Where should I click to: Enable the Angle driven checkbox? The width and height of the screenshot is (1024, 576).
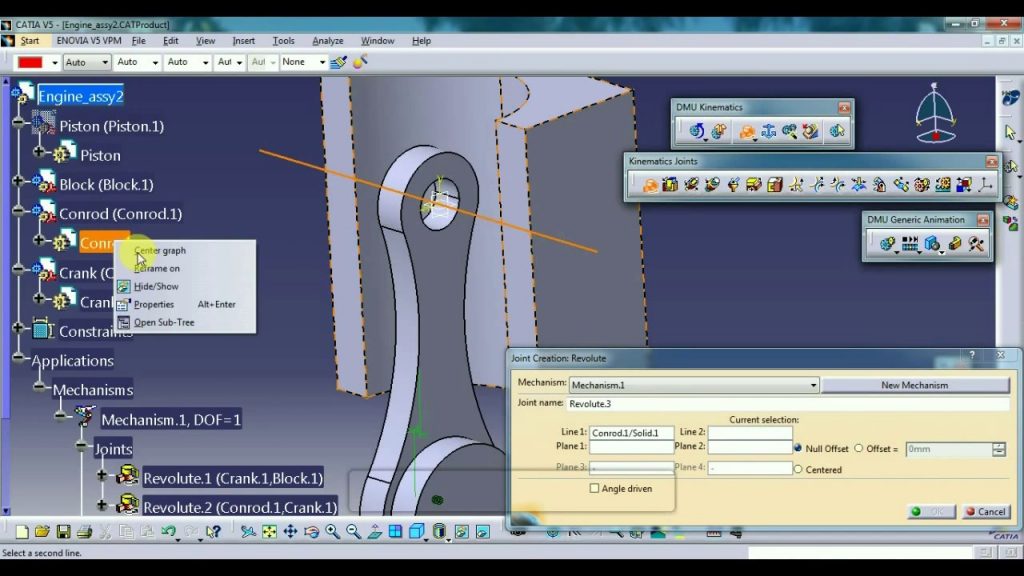(594, 488)
